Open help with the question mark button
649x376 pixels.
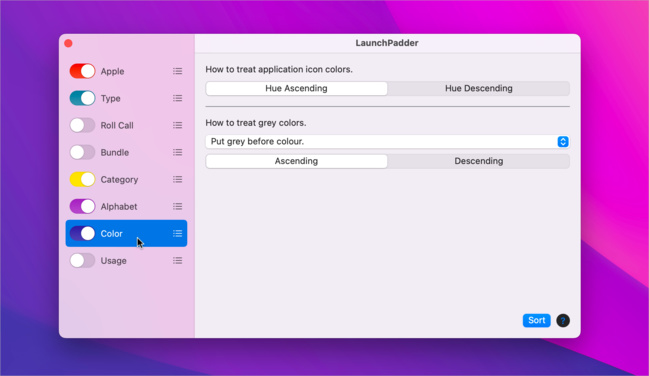coord(563,320)
